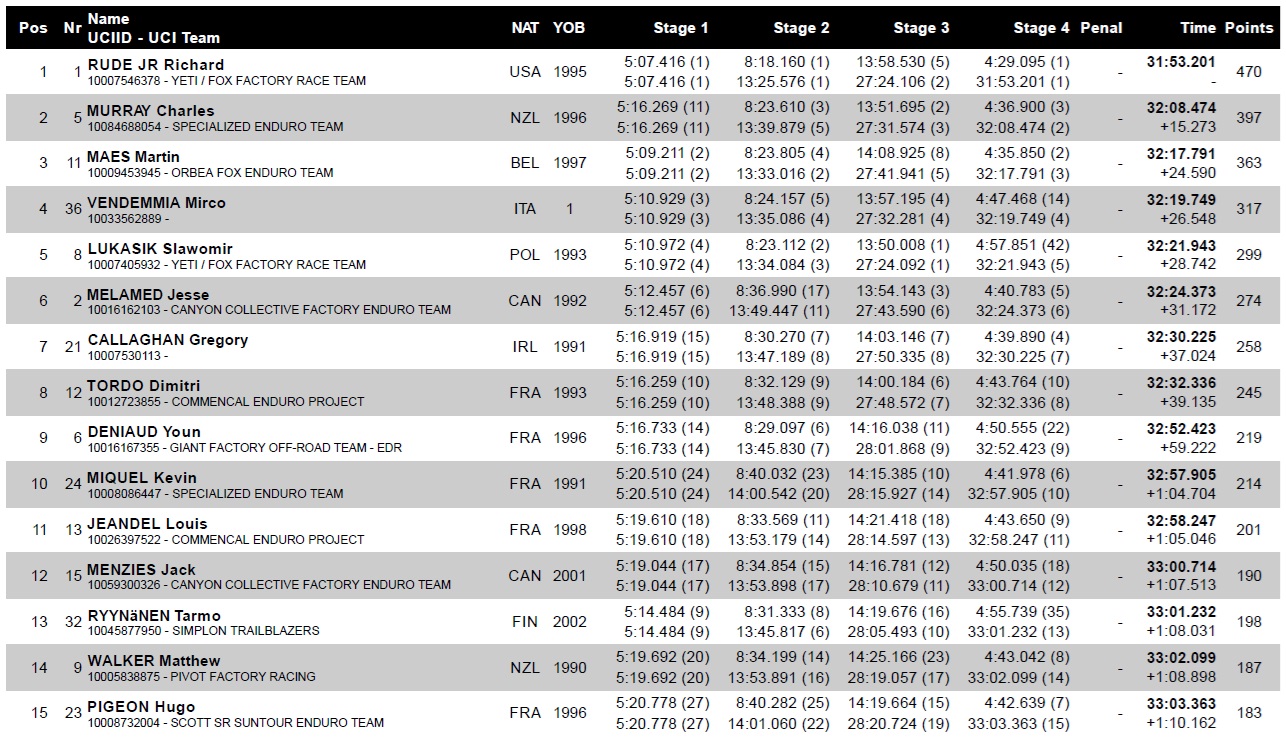Image resolution: width=1286 pixels, height=739 pixels.
Task: Select rider name RUDE JR Richard
Action: click(x=156, y=65)
